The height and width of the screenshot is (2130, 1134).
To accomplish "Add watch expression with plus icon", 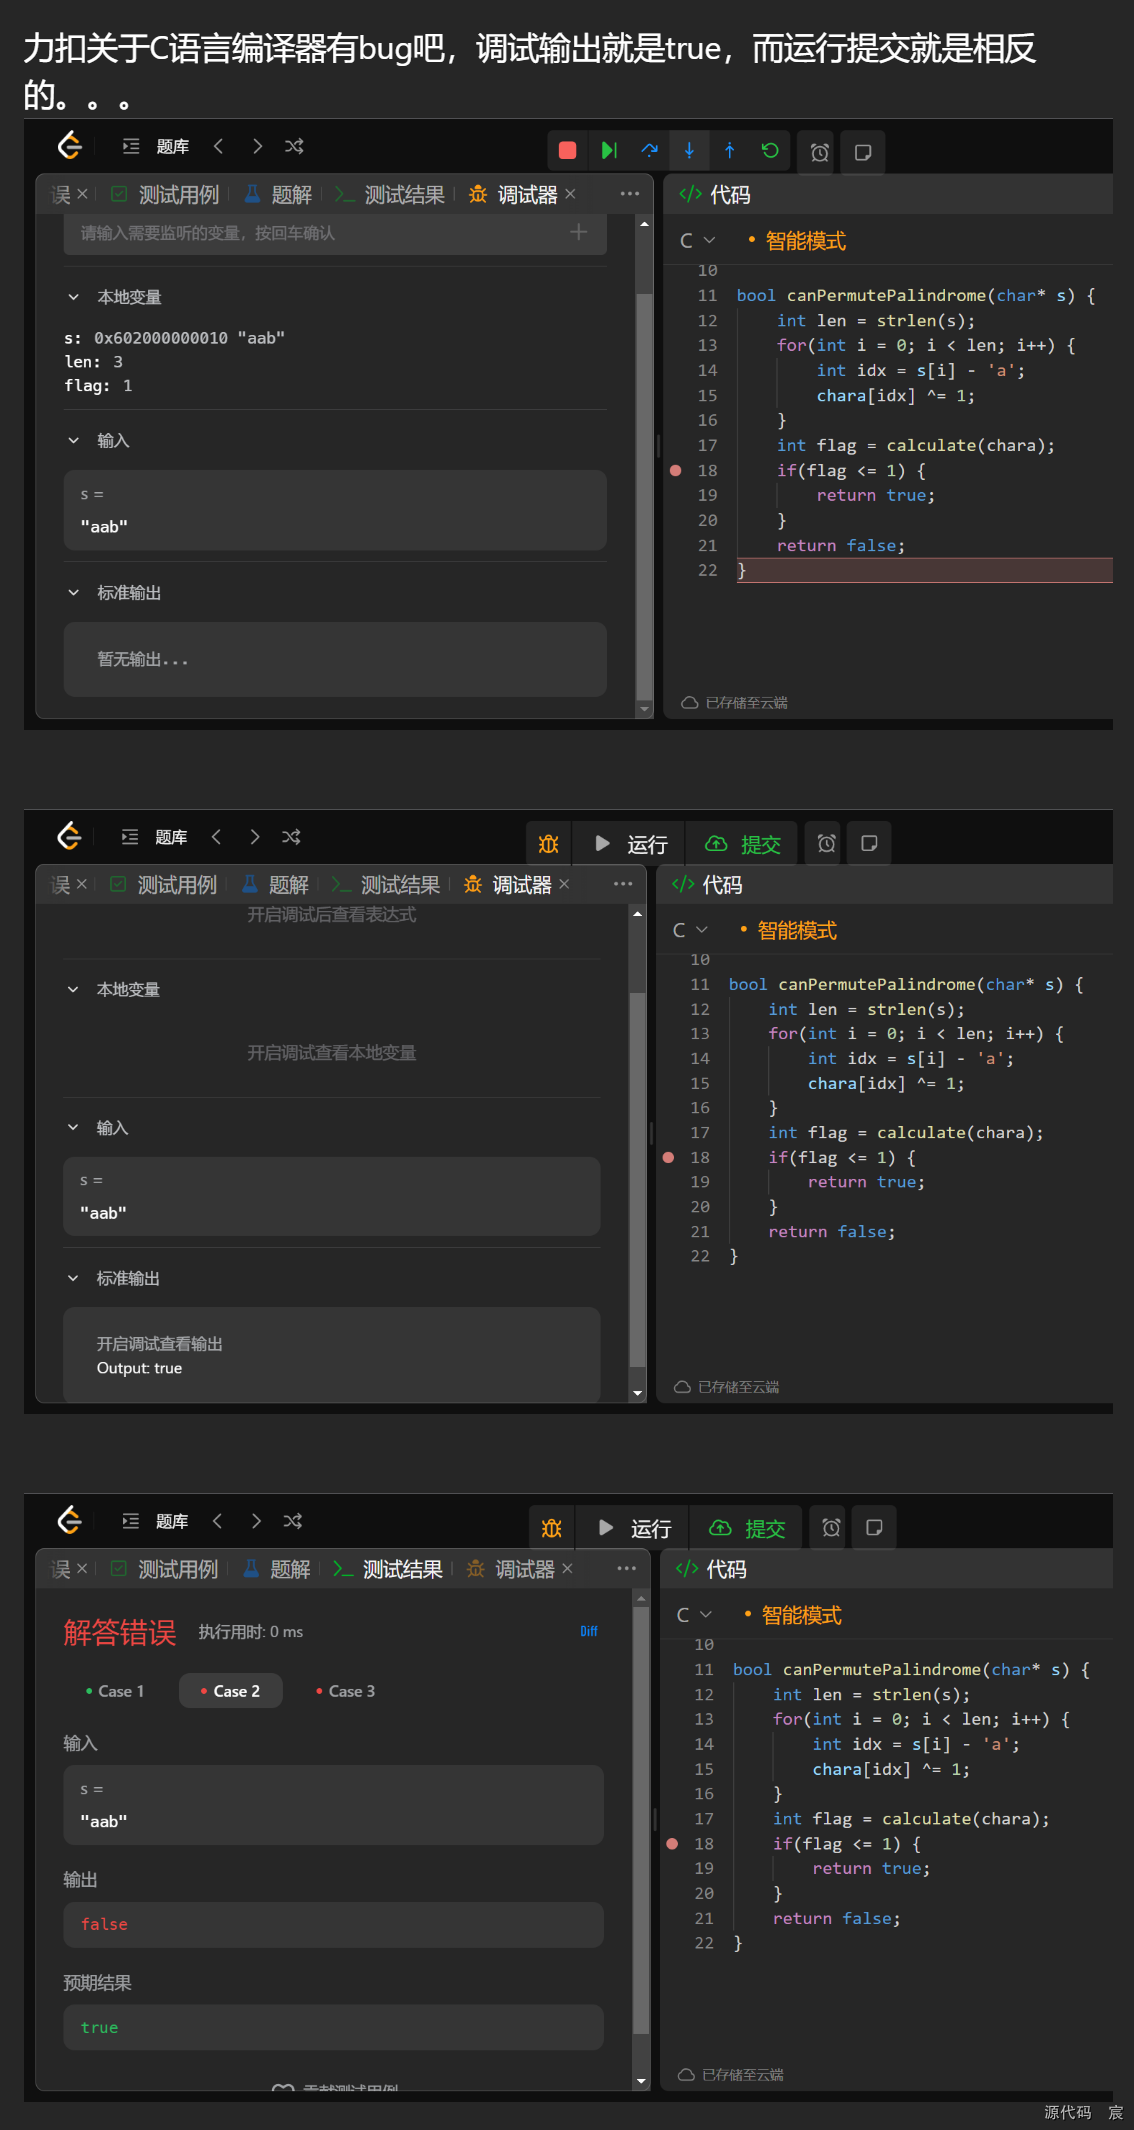I will pyautogui.click(x=578, y=232).
